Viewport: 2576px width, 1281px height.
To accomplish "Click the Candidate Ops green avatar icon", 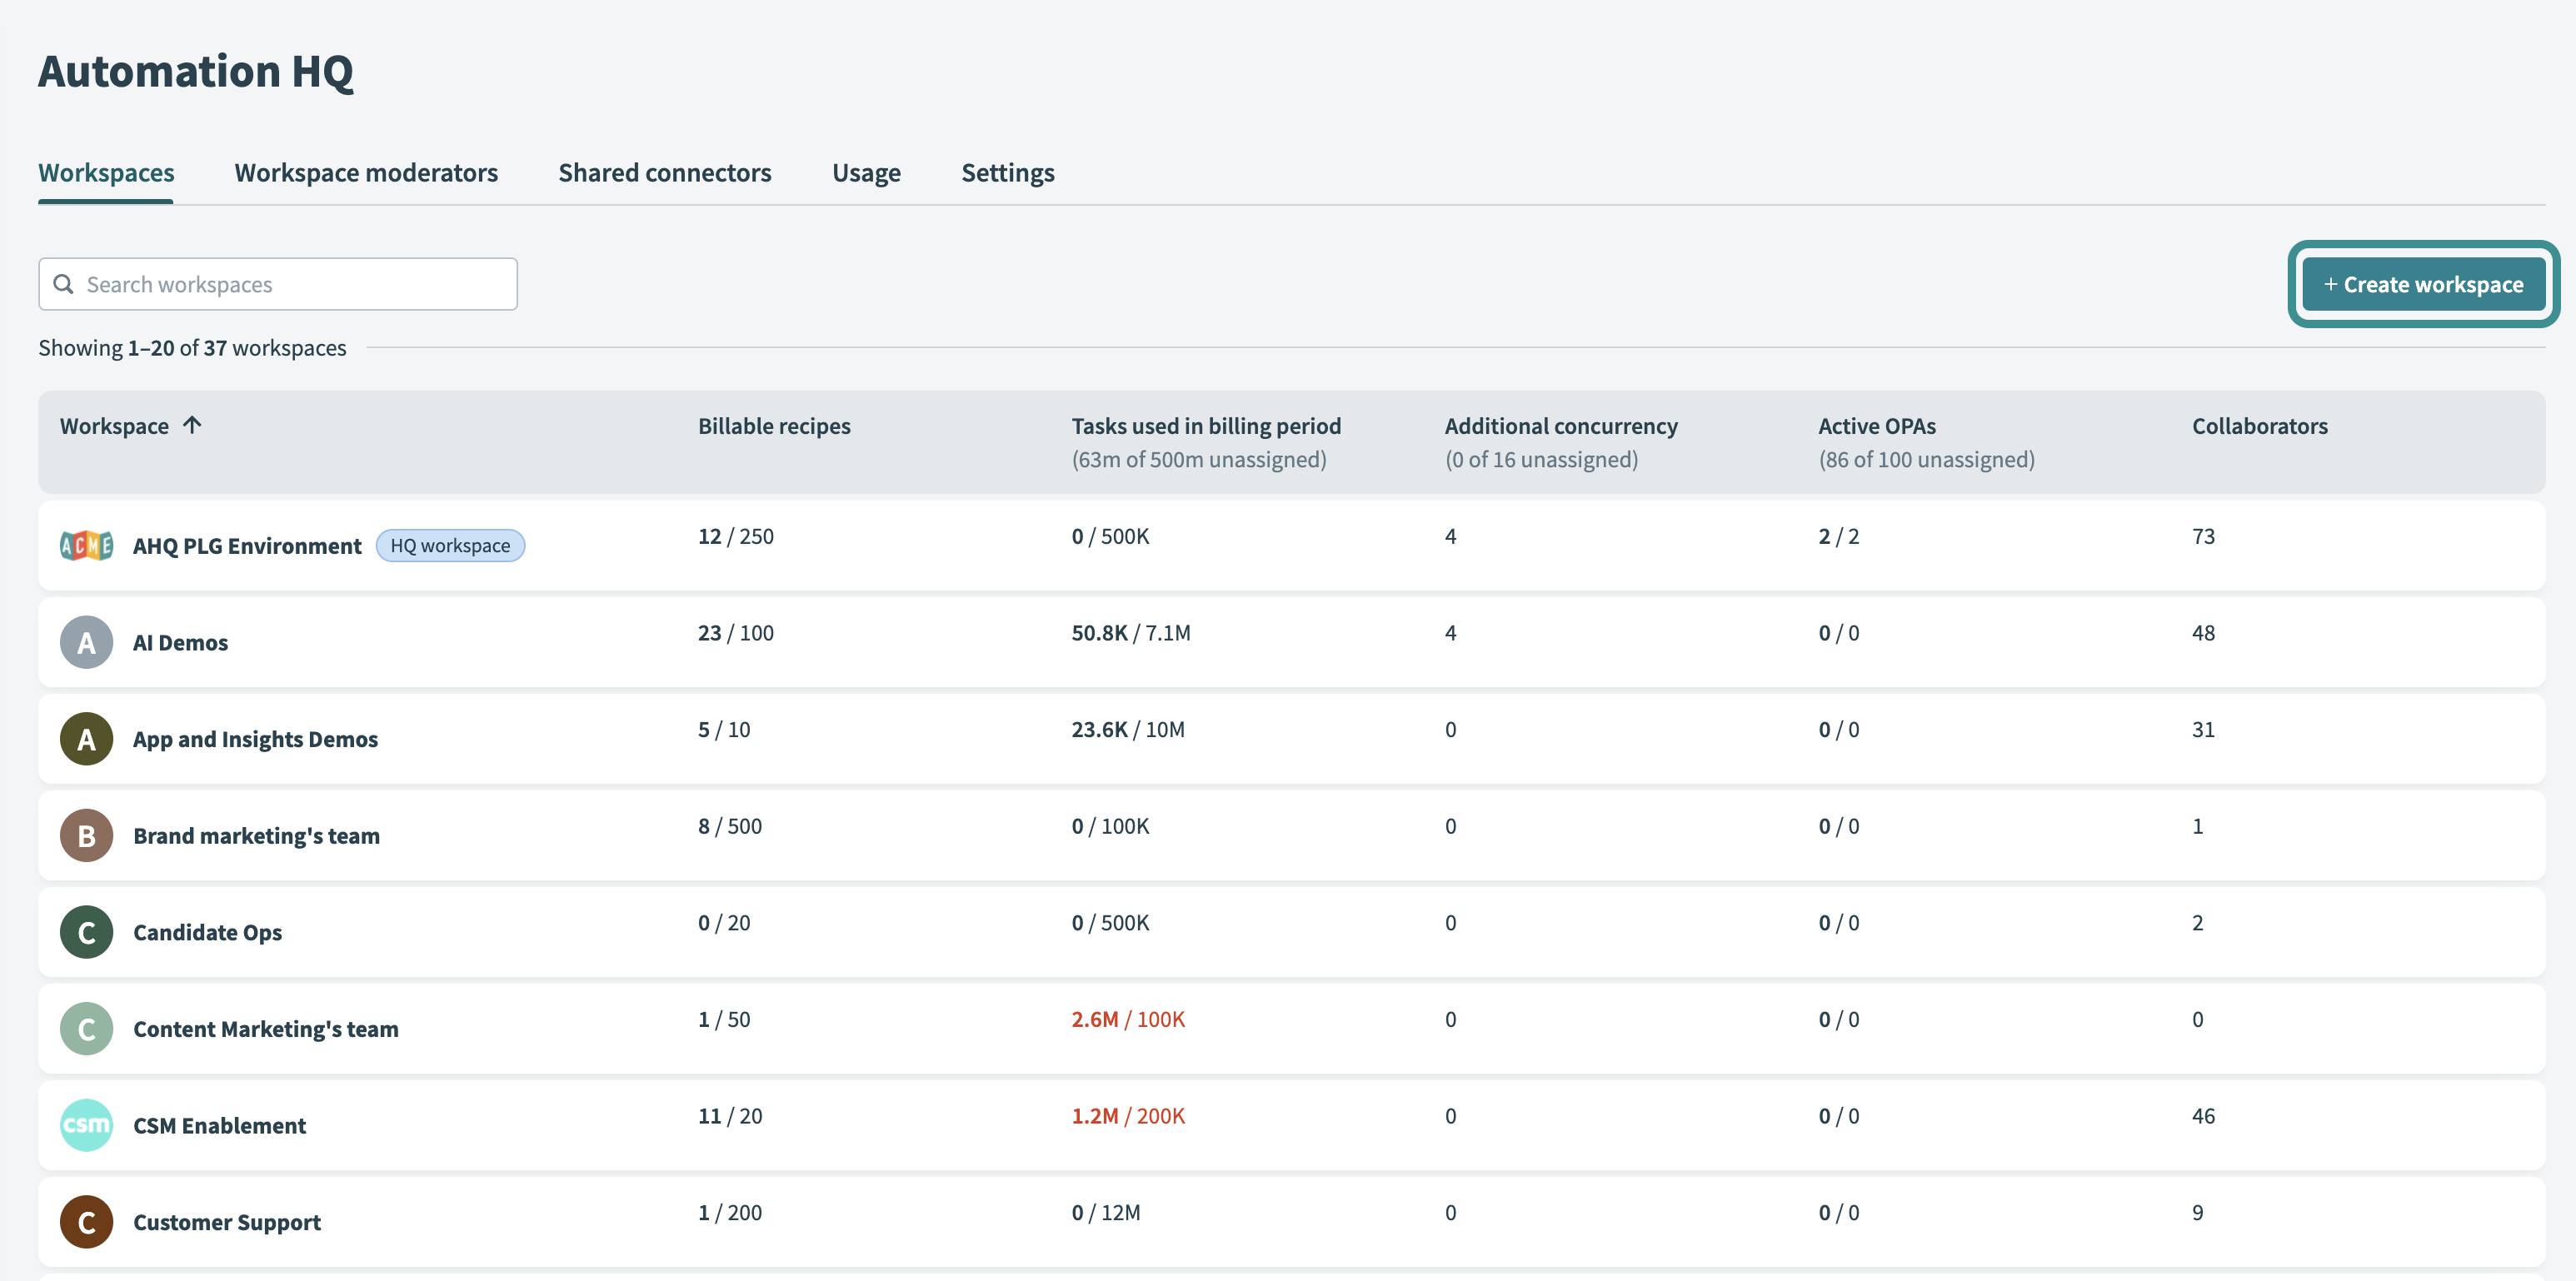I will 86,932.
